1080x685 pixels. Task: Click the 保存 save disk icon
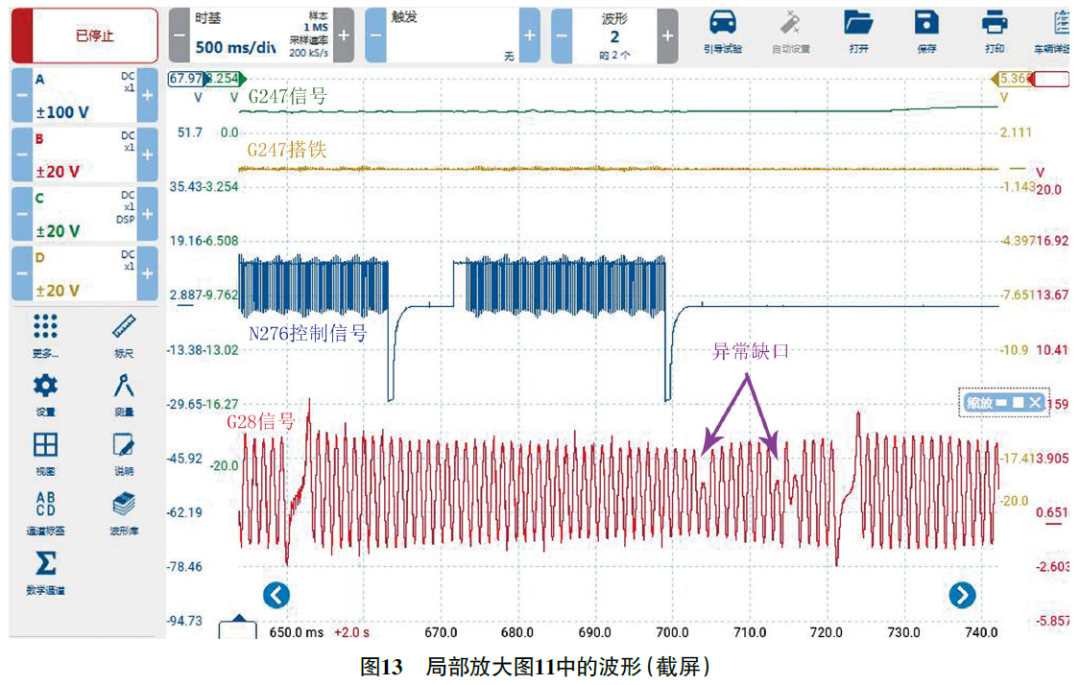(926, 32)
